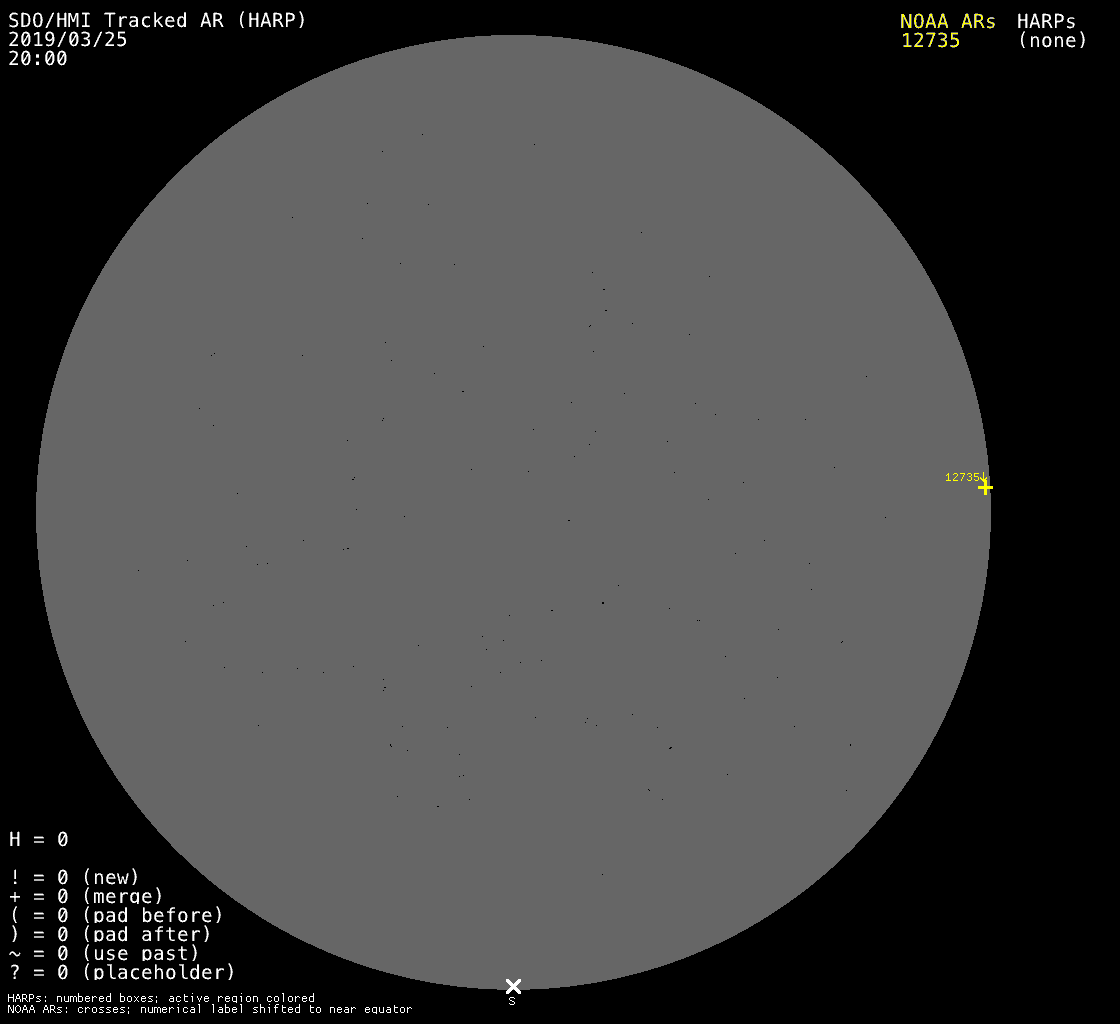1120x1024 pixels.
Task: Click the 20:00 time stamp
Action: coord(38,59)
